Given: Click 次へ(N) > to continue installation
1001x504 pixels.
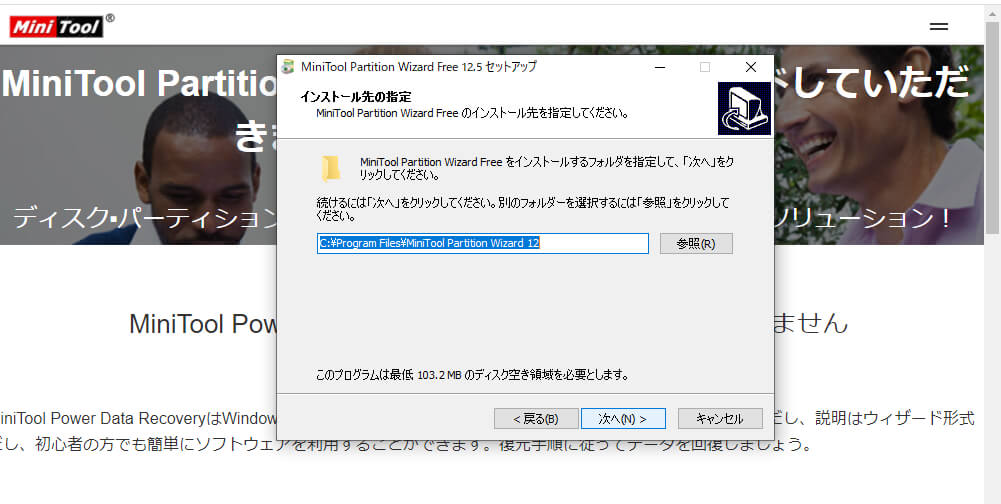Looking at the screenshot, I should (623, 419).
